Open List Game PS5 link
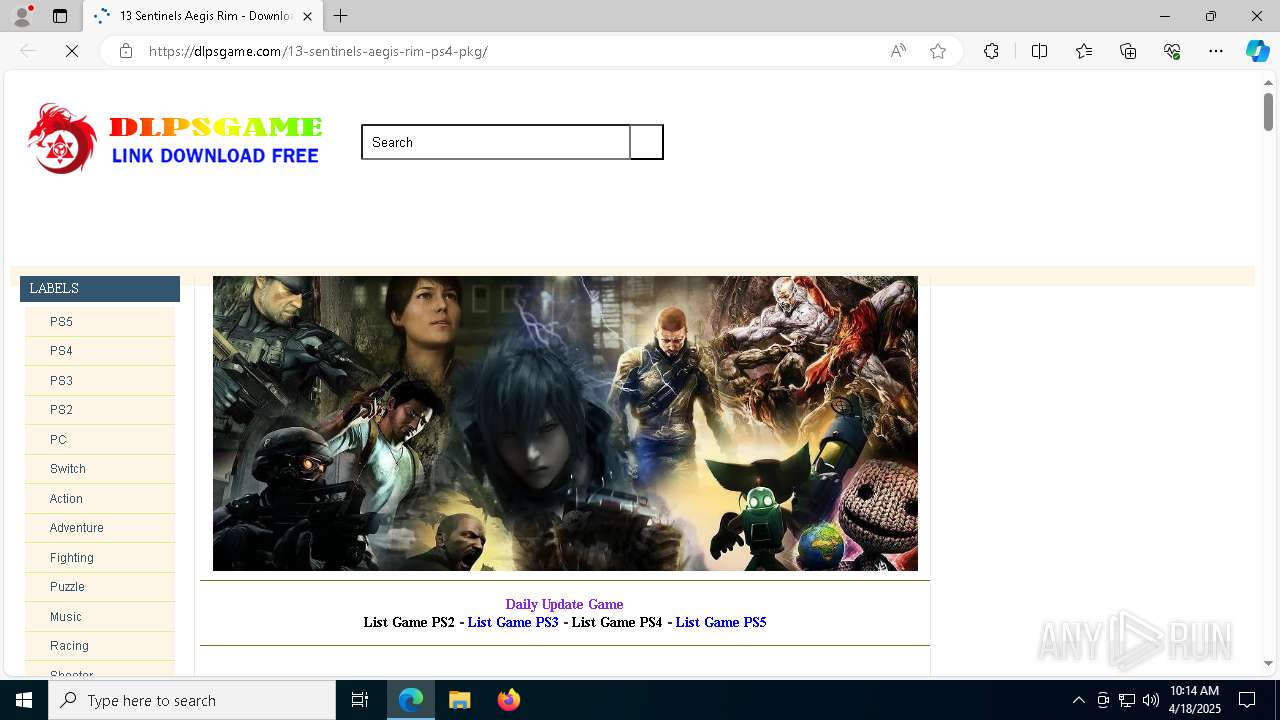Viewport: 1280px width, 720px height. [721, 622]
